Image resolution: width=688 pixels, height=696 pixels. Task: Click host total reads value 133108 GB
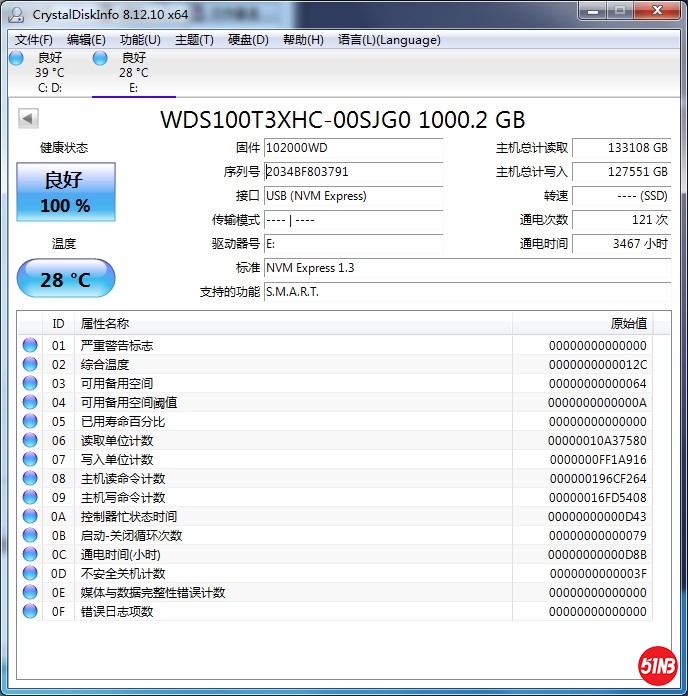pyautogui.click(x=621, y=148)
